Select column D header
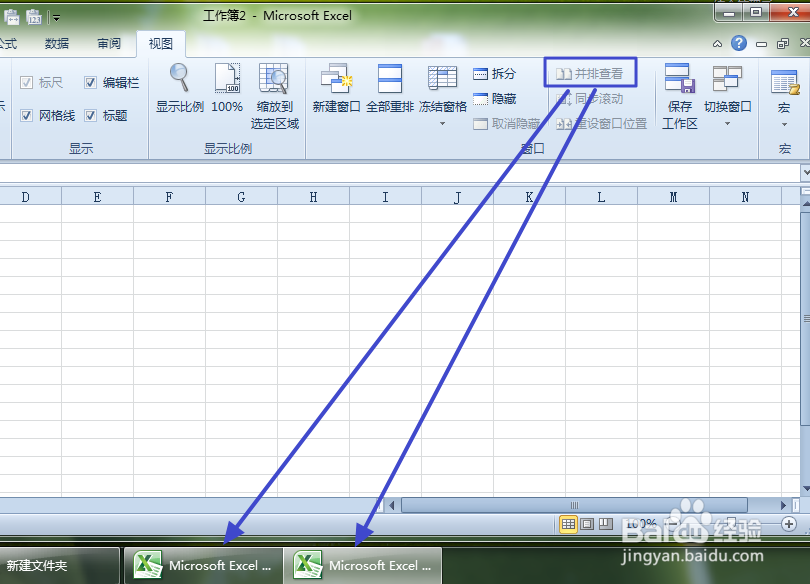The image size is (810, 584). (x=25, y=197)
